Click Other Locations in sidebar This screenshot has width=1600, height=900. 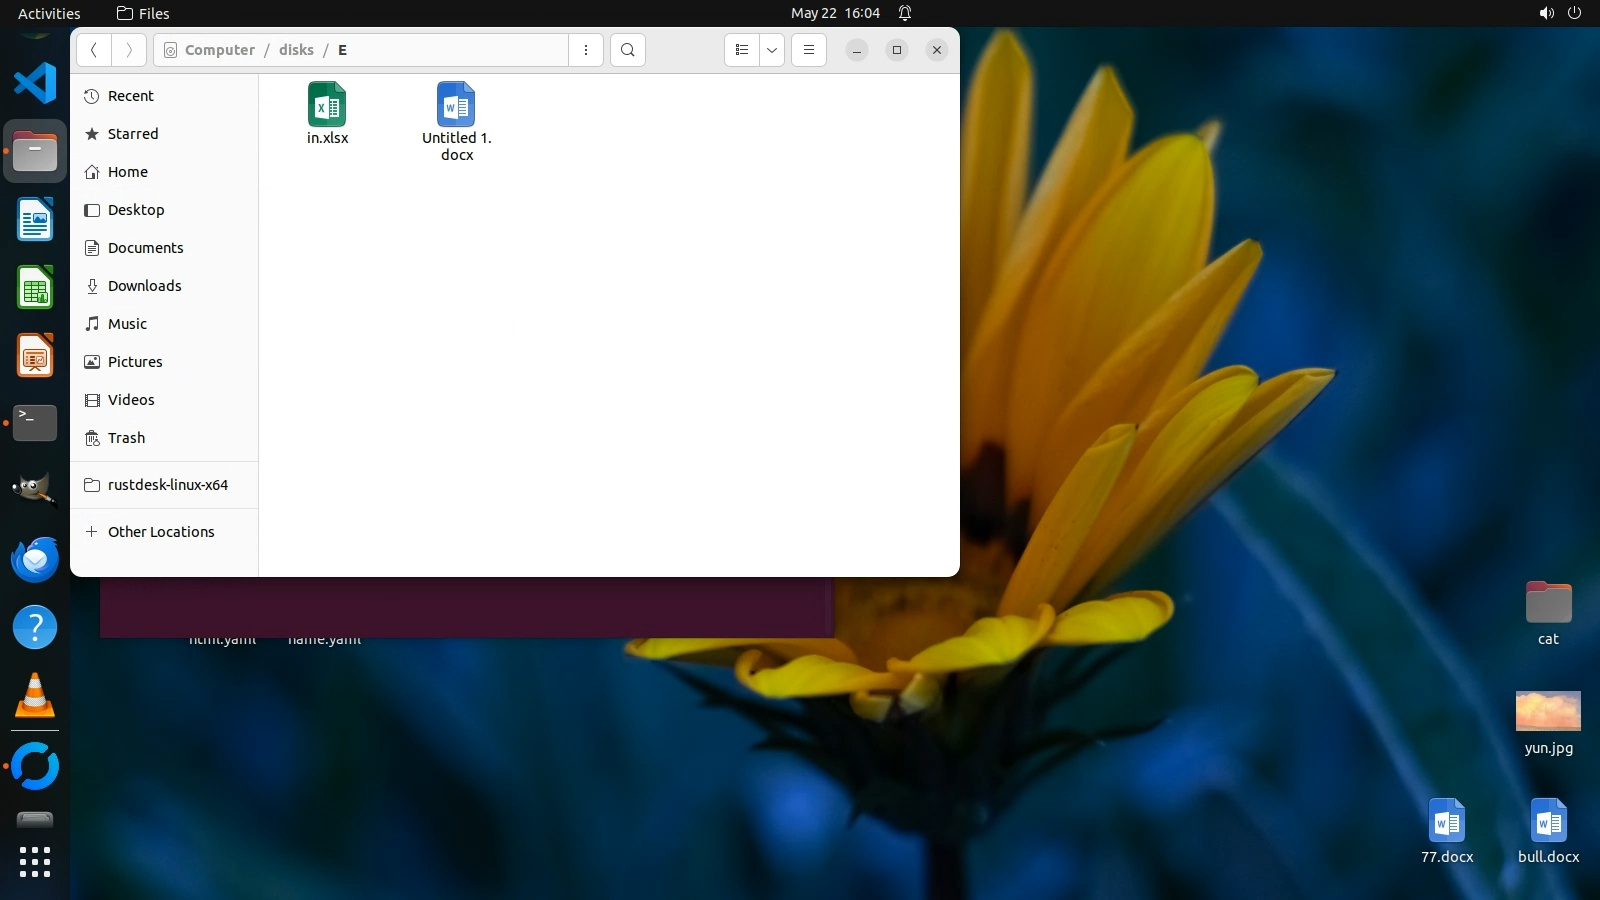click(160, 532)
